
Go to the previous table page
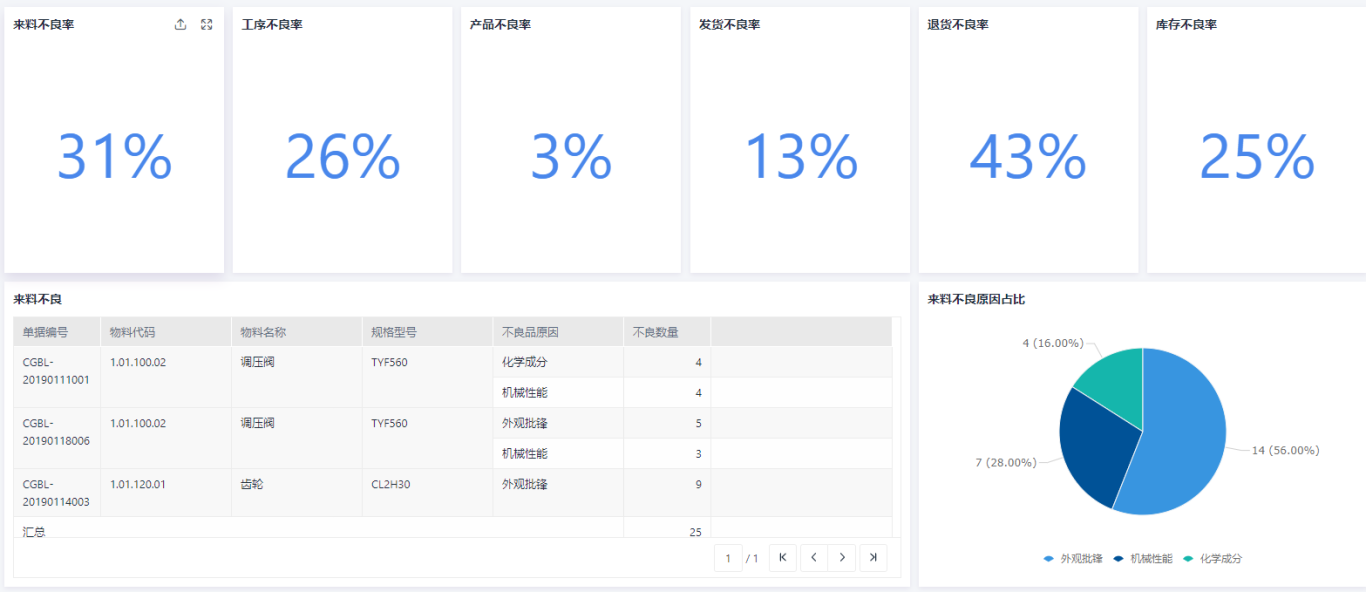[x=813, y=558]
